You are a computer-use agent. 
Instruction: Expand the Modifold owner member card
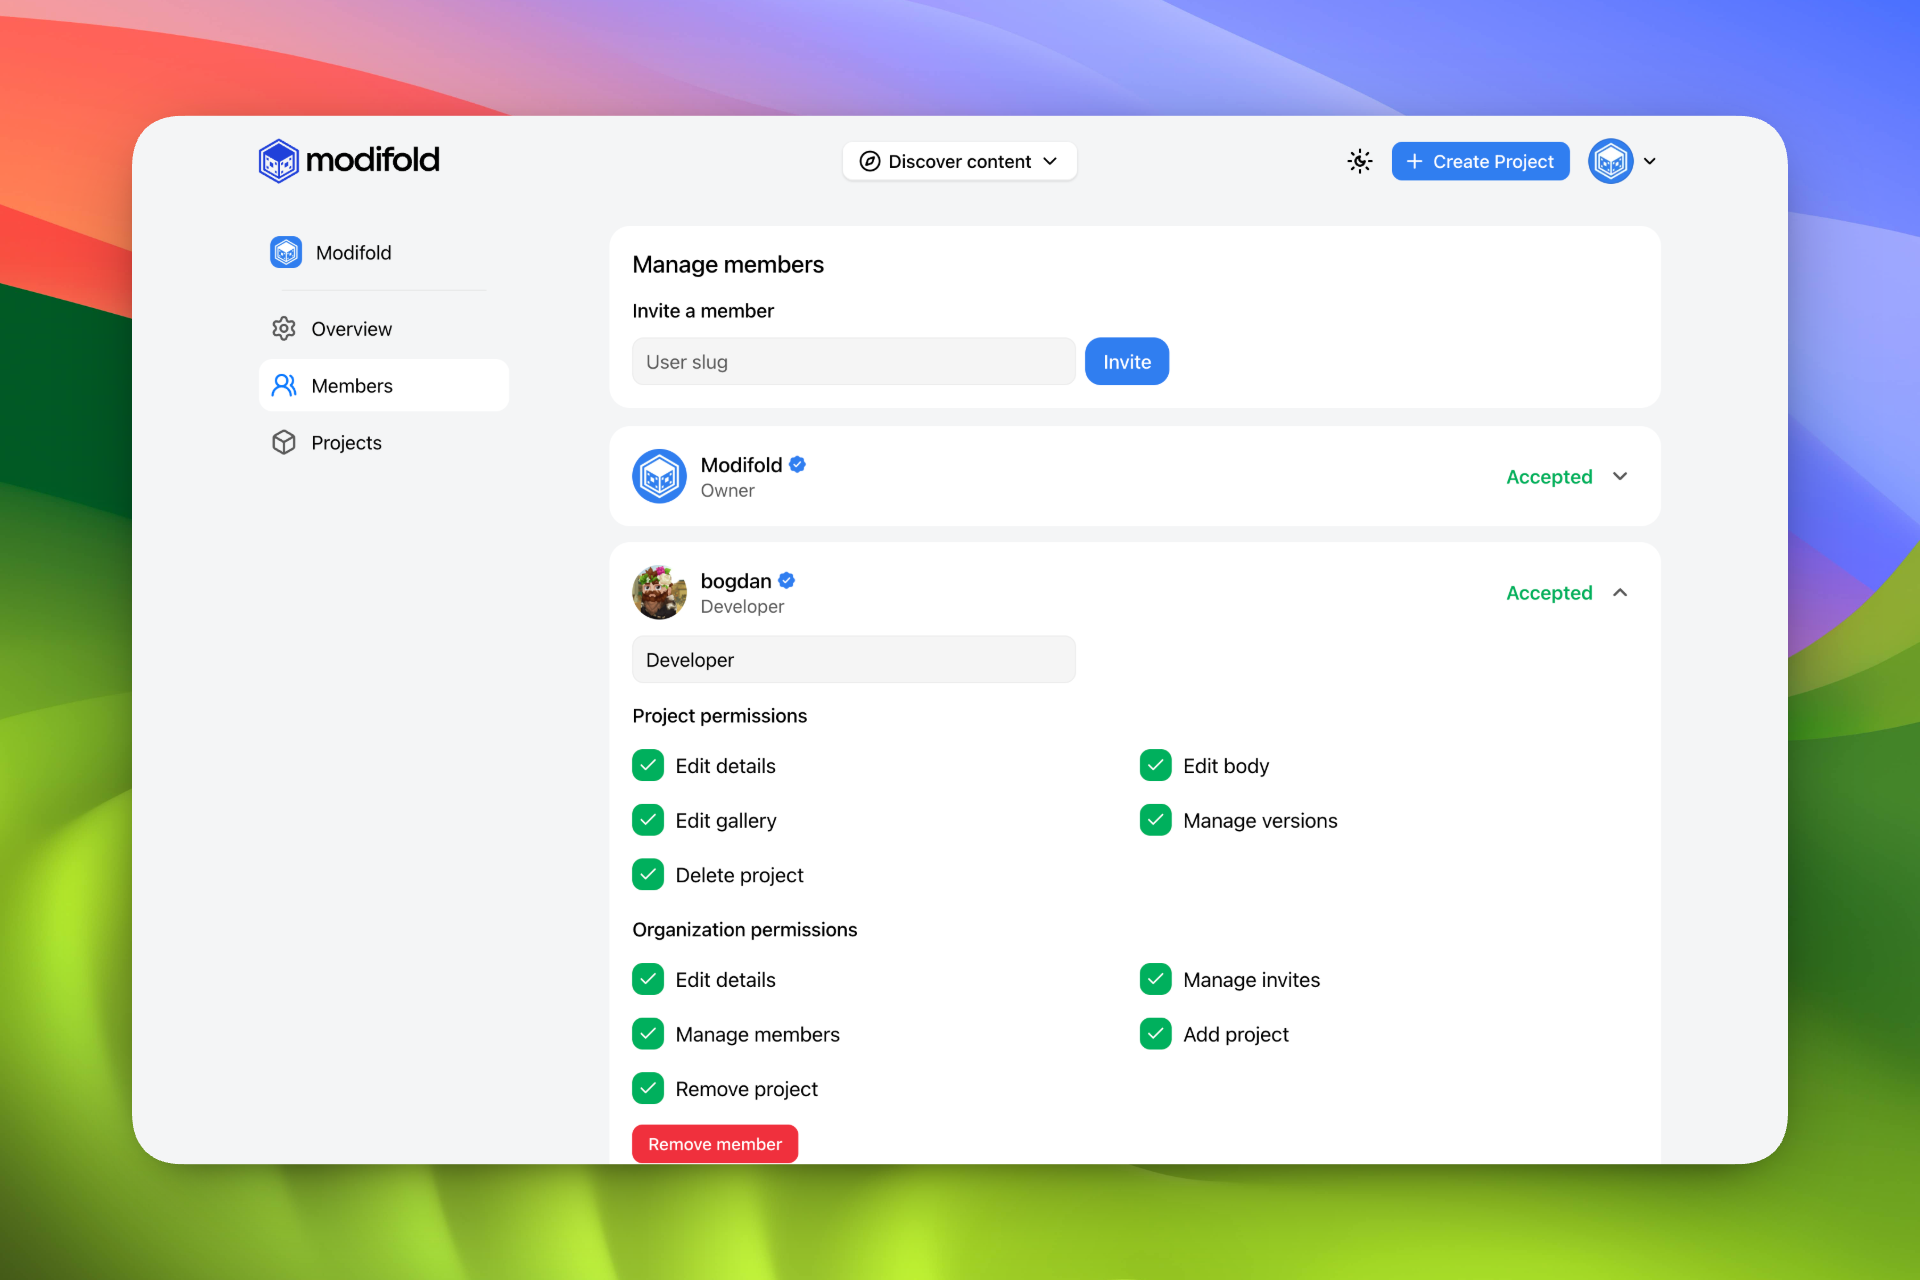(x=1620, y=477)
